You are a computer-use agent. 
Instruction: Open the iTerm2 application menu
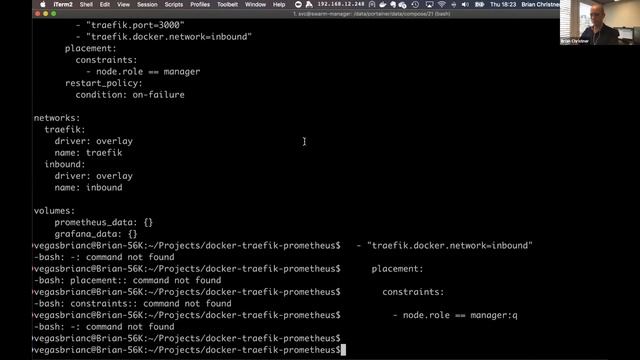click(63, 4)
